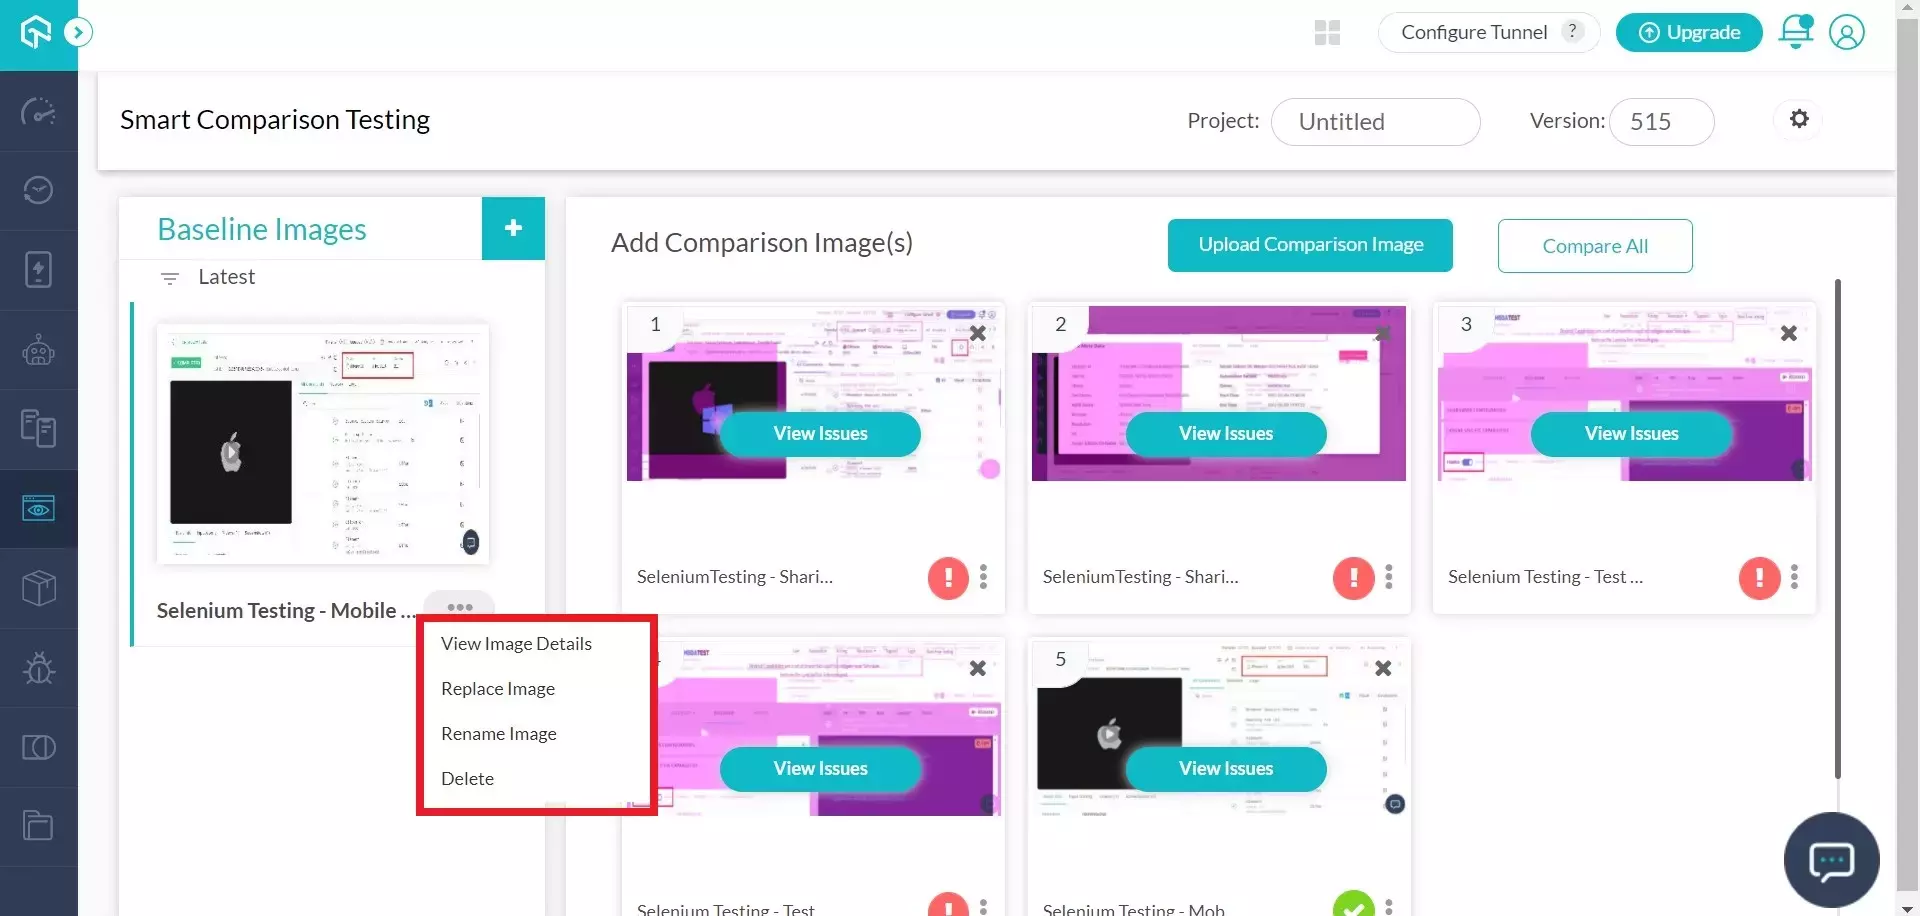Expand the sidebar with the arrow toggle
The width and height of the screenshot is (1920, 916).
(x=78, y=33)
